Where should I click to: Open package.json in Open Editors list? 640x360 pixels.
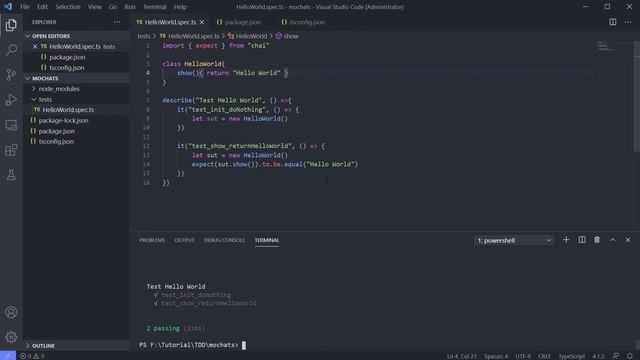[67, 57]
